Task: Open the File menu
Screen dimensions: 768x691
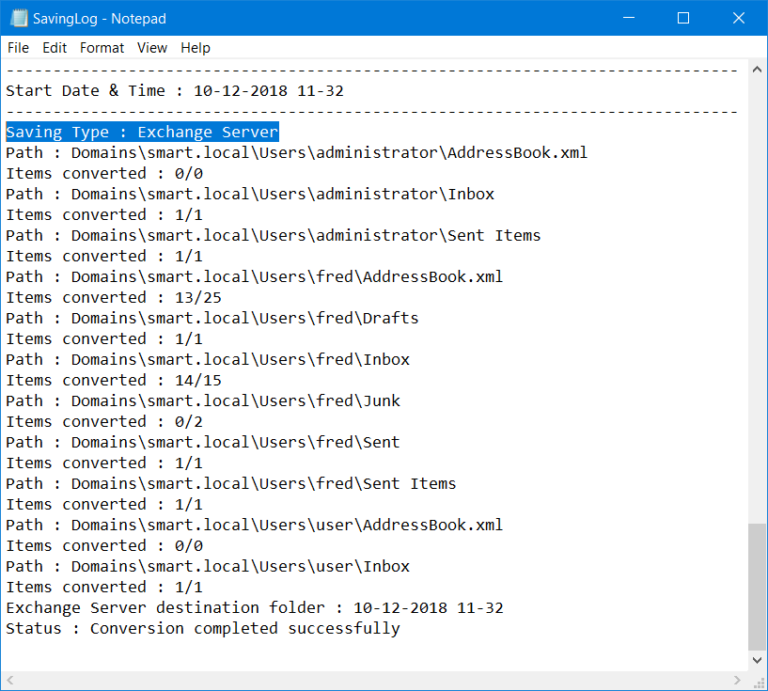Action: coord(18,48)
